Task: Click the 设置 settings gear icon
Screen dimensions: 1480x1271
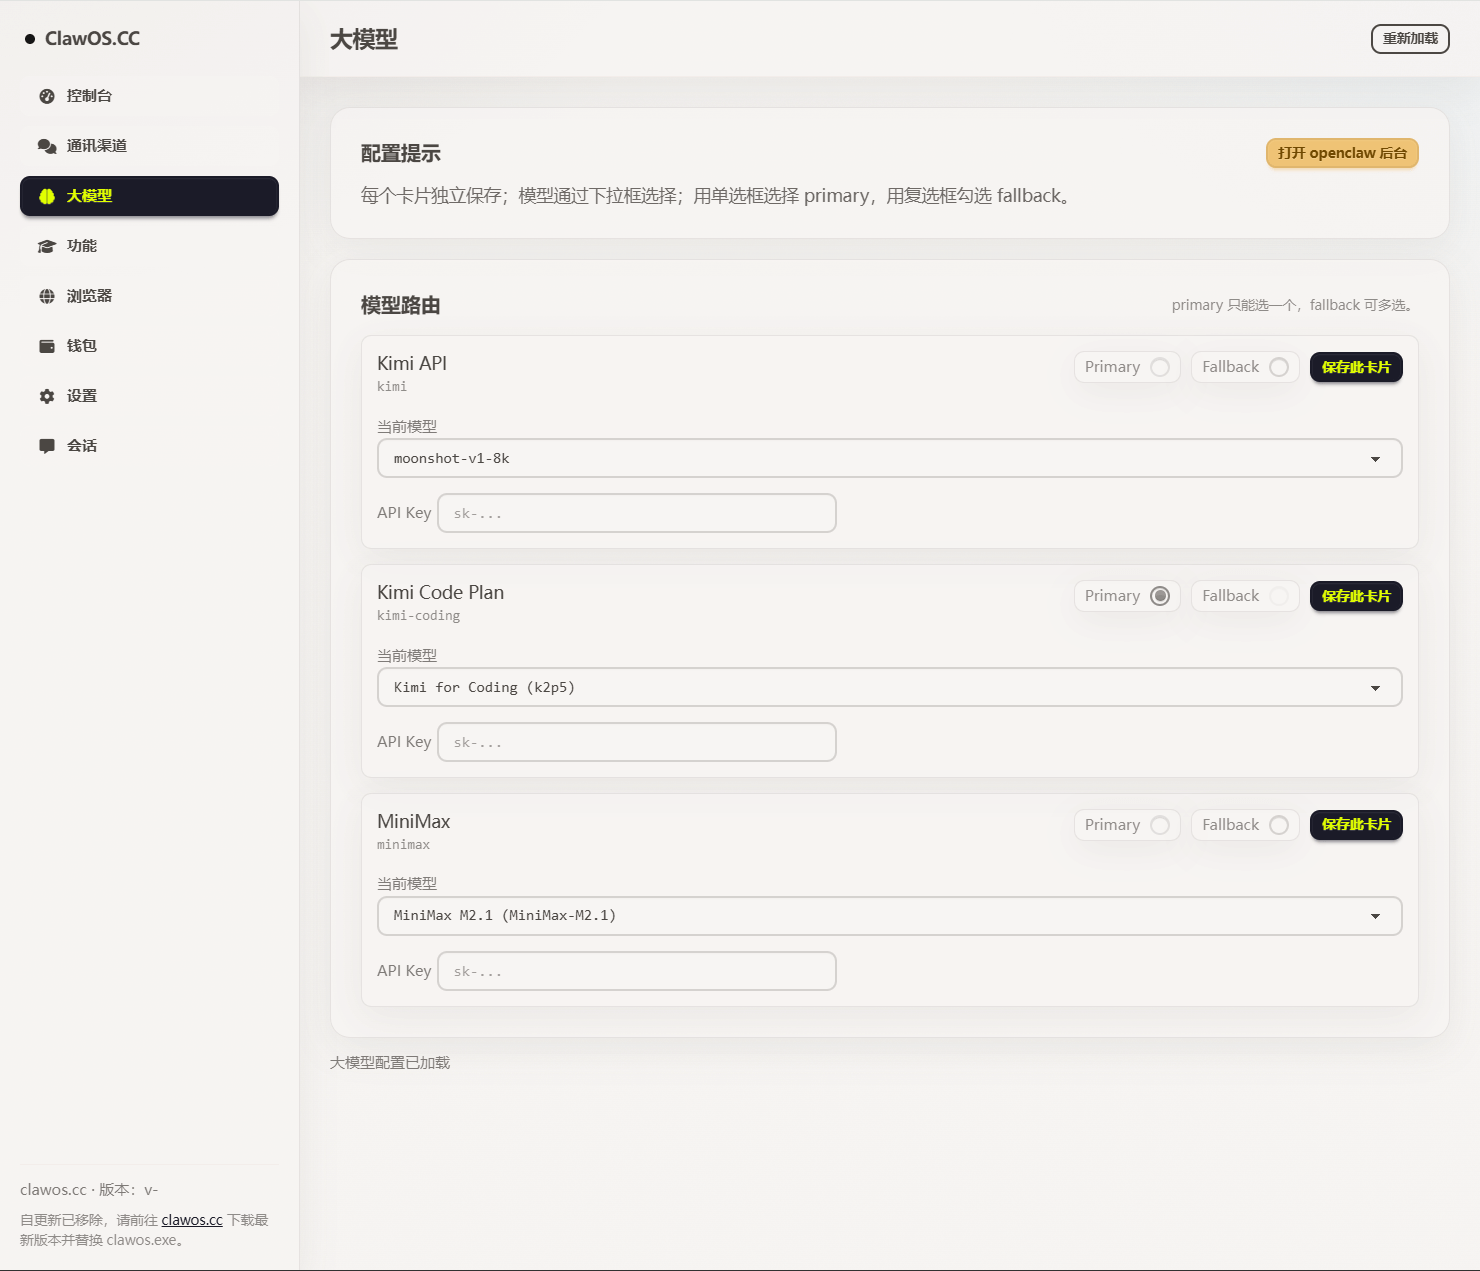Action: 46,395
